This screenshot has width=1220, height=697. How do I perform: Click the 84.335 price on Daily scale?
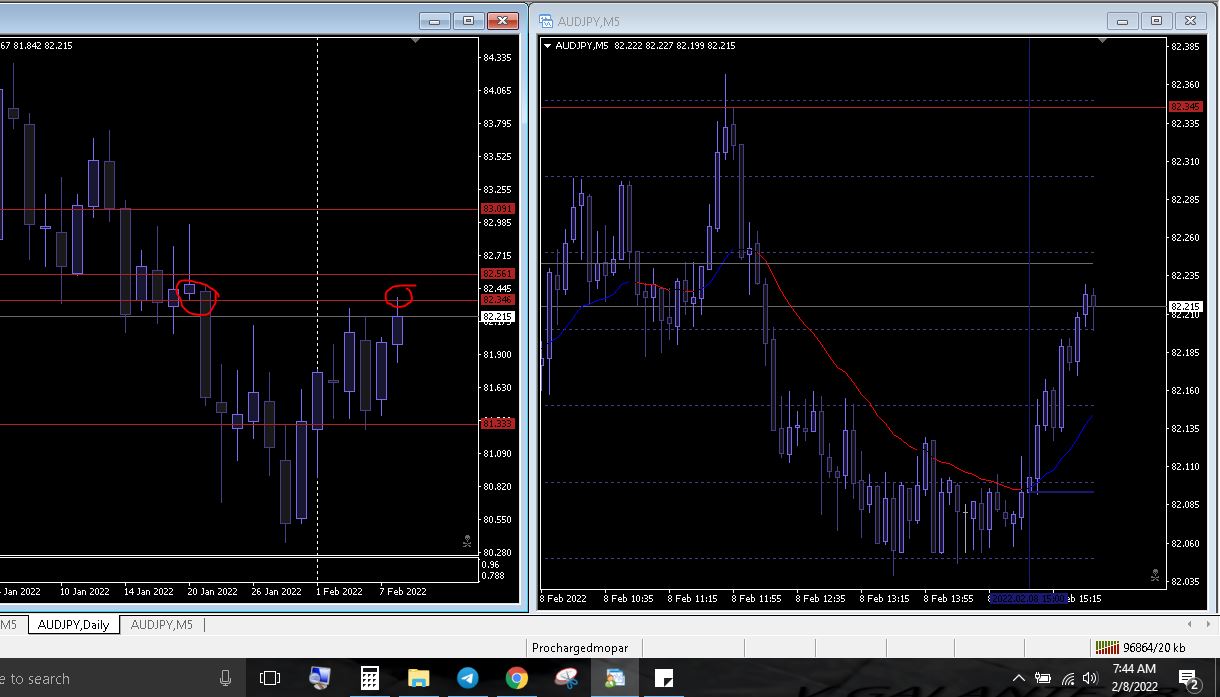point(497,58)
